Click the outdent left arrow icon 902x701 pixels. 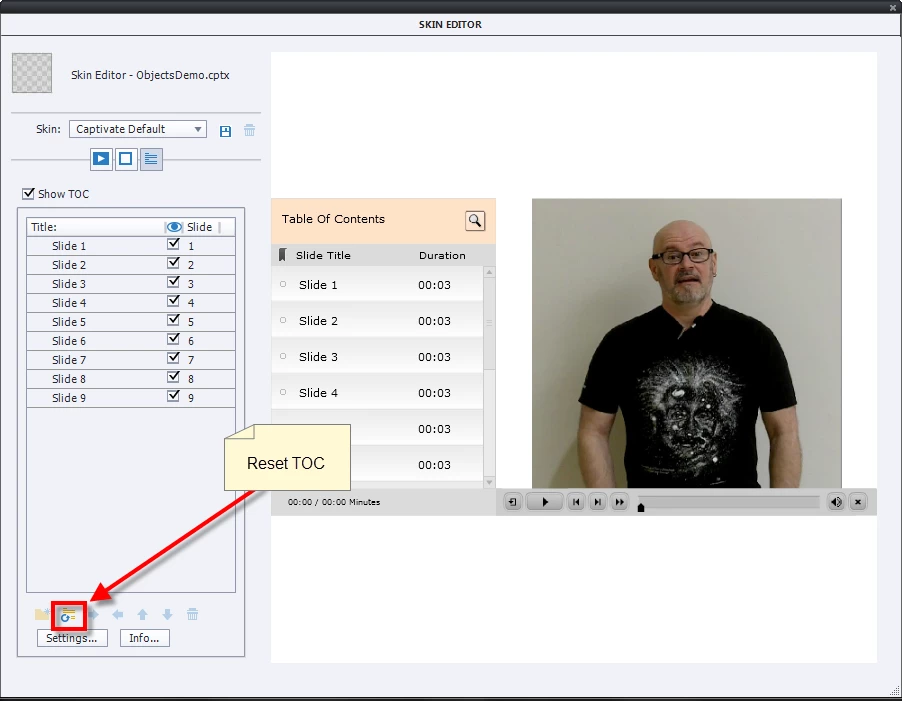117,615
